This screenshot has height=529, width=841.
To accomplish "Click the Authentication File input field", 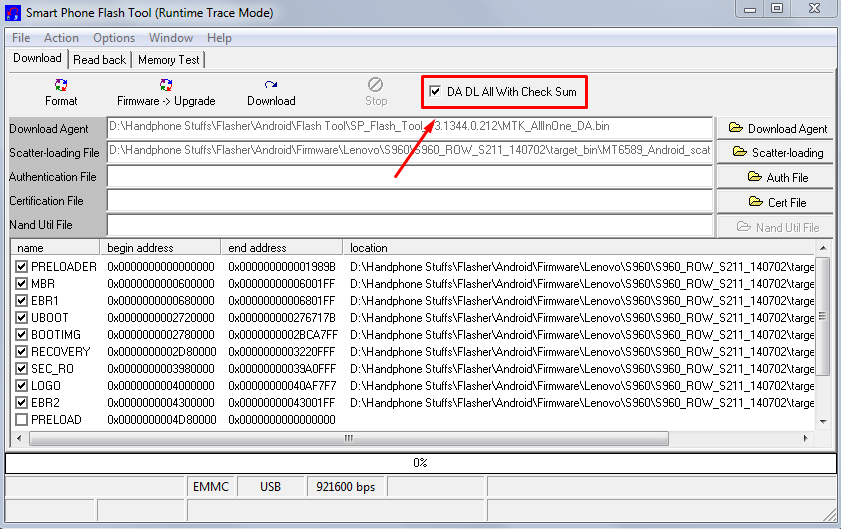I will click(410, 176).
